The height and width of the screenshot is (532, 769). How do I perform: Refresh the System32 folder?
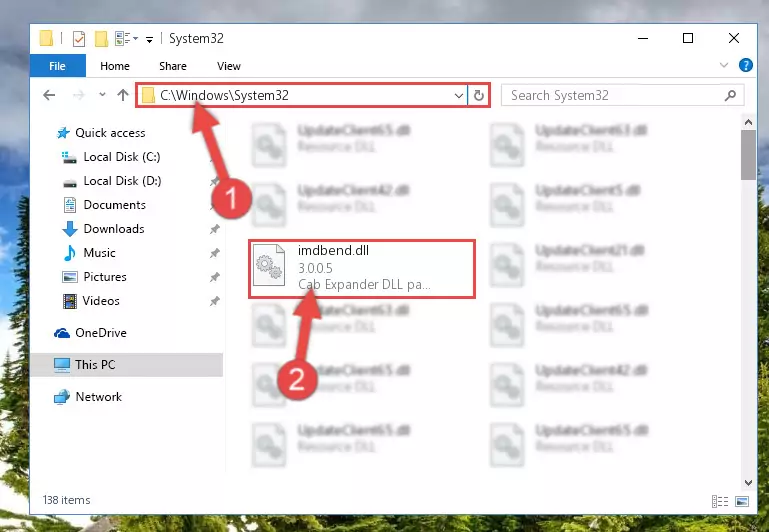pyautogui.click(x=479, y=95)
